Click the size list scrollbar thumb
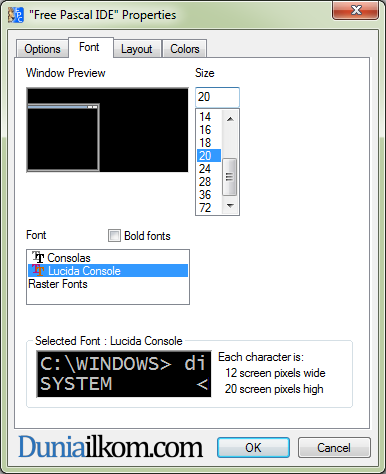The image size is (386, 474). 229,177
